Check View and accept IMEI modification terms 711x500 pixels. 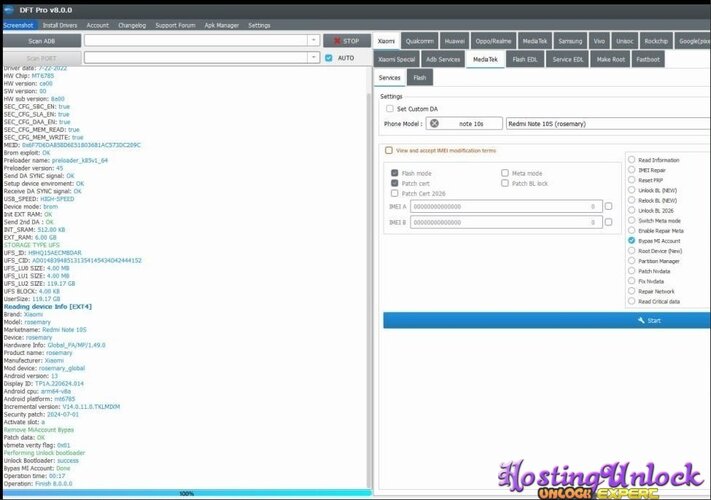[x=389, y=150]
